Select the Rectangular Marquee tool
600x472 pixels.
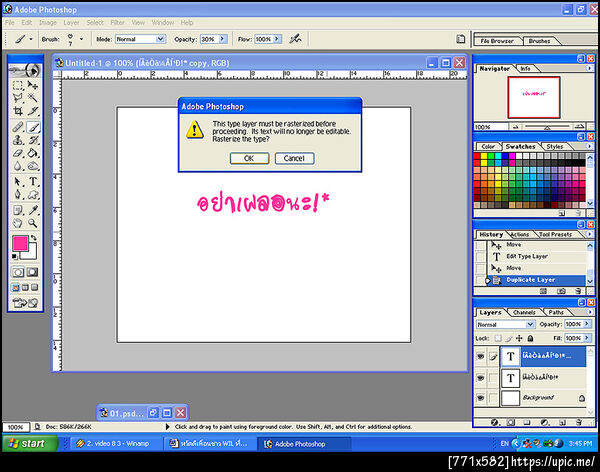click(x=18, y=85)
